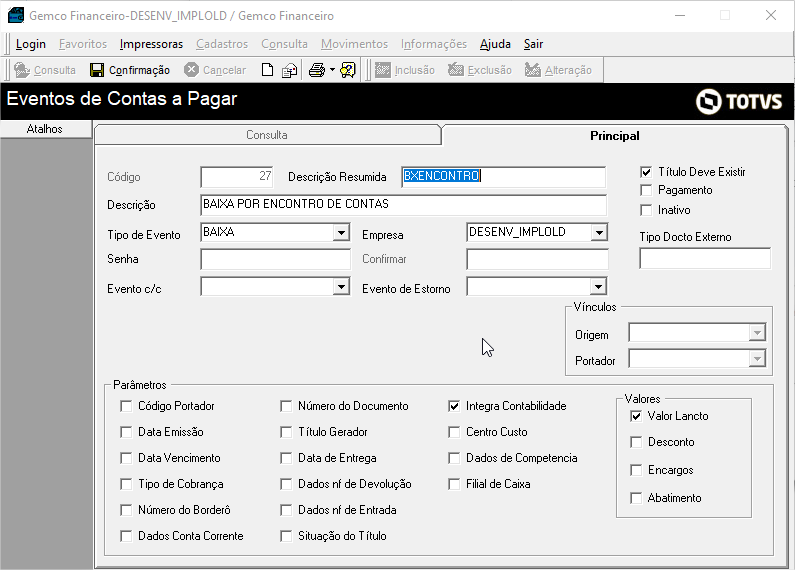This screenshot has width=795, height=570.
Task: Click the Exclusão toolbar icon
Action: [x=456, y=70]
